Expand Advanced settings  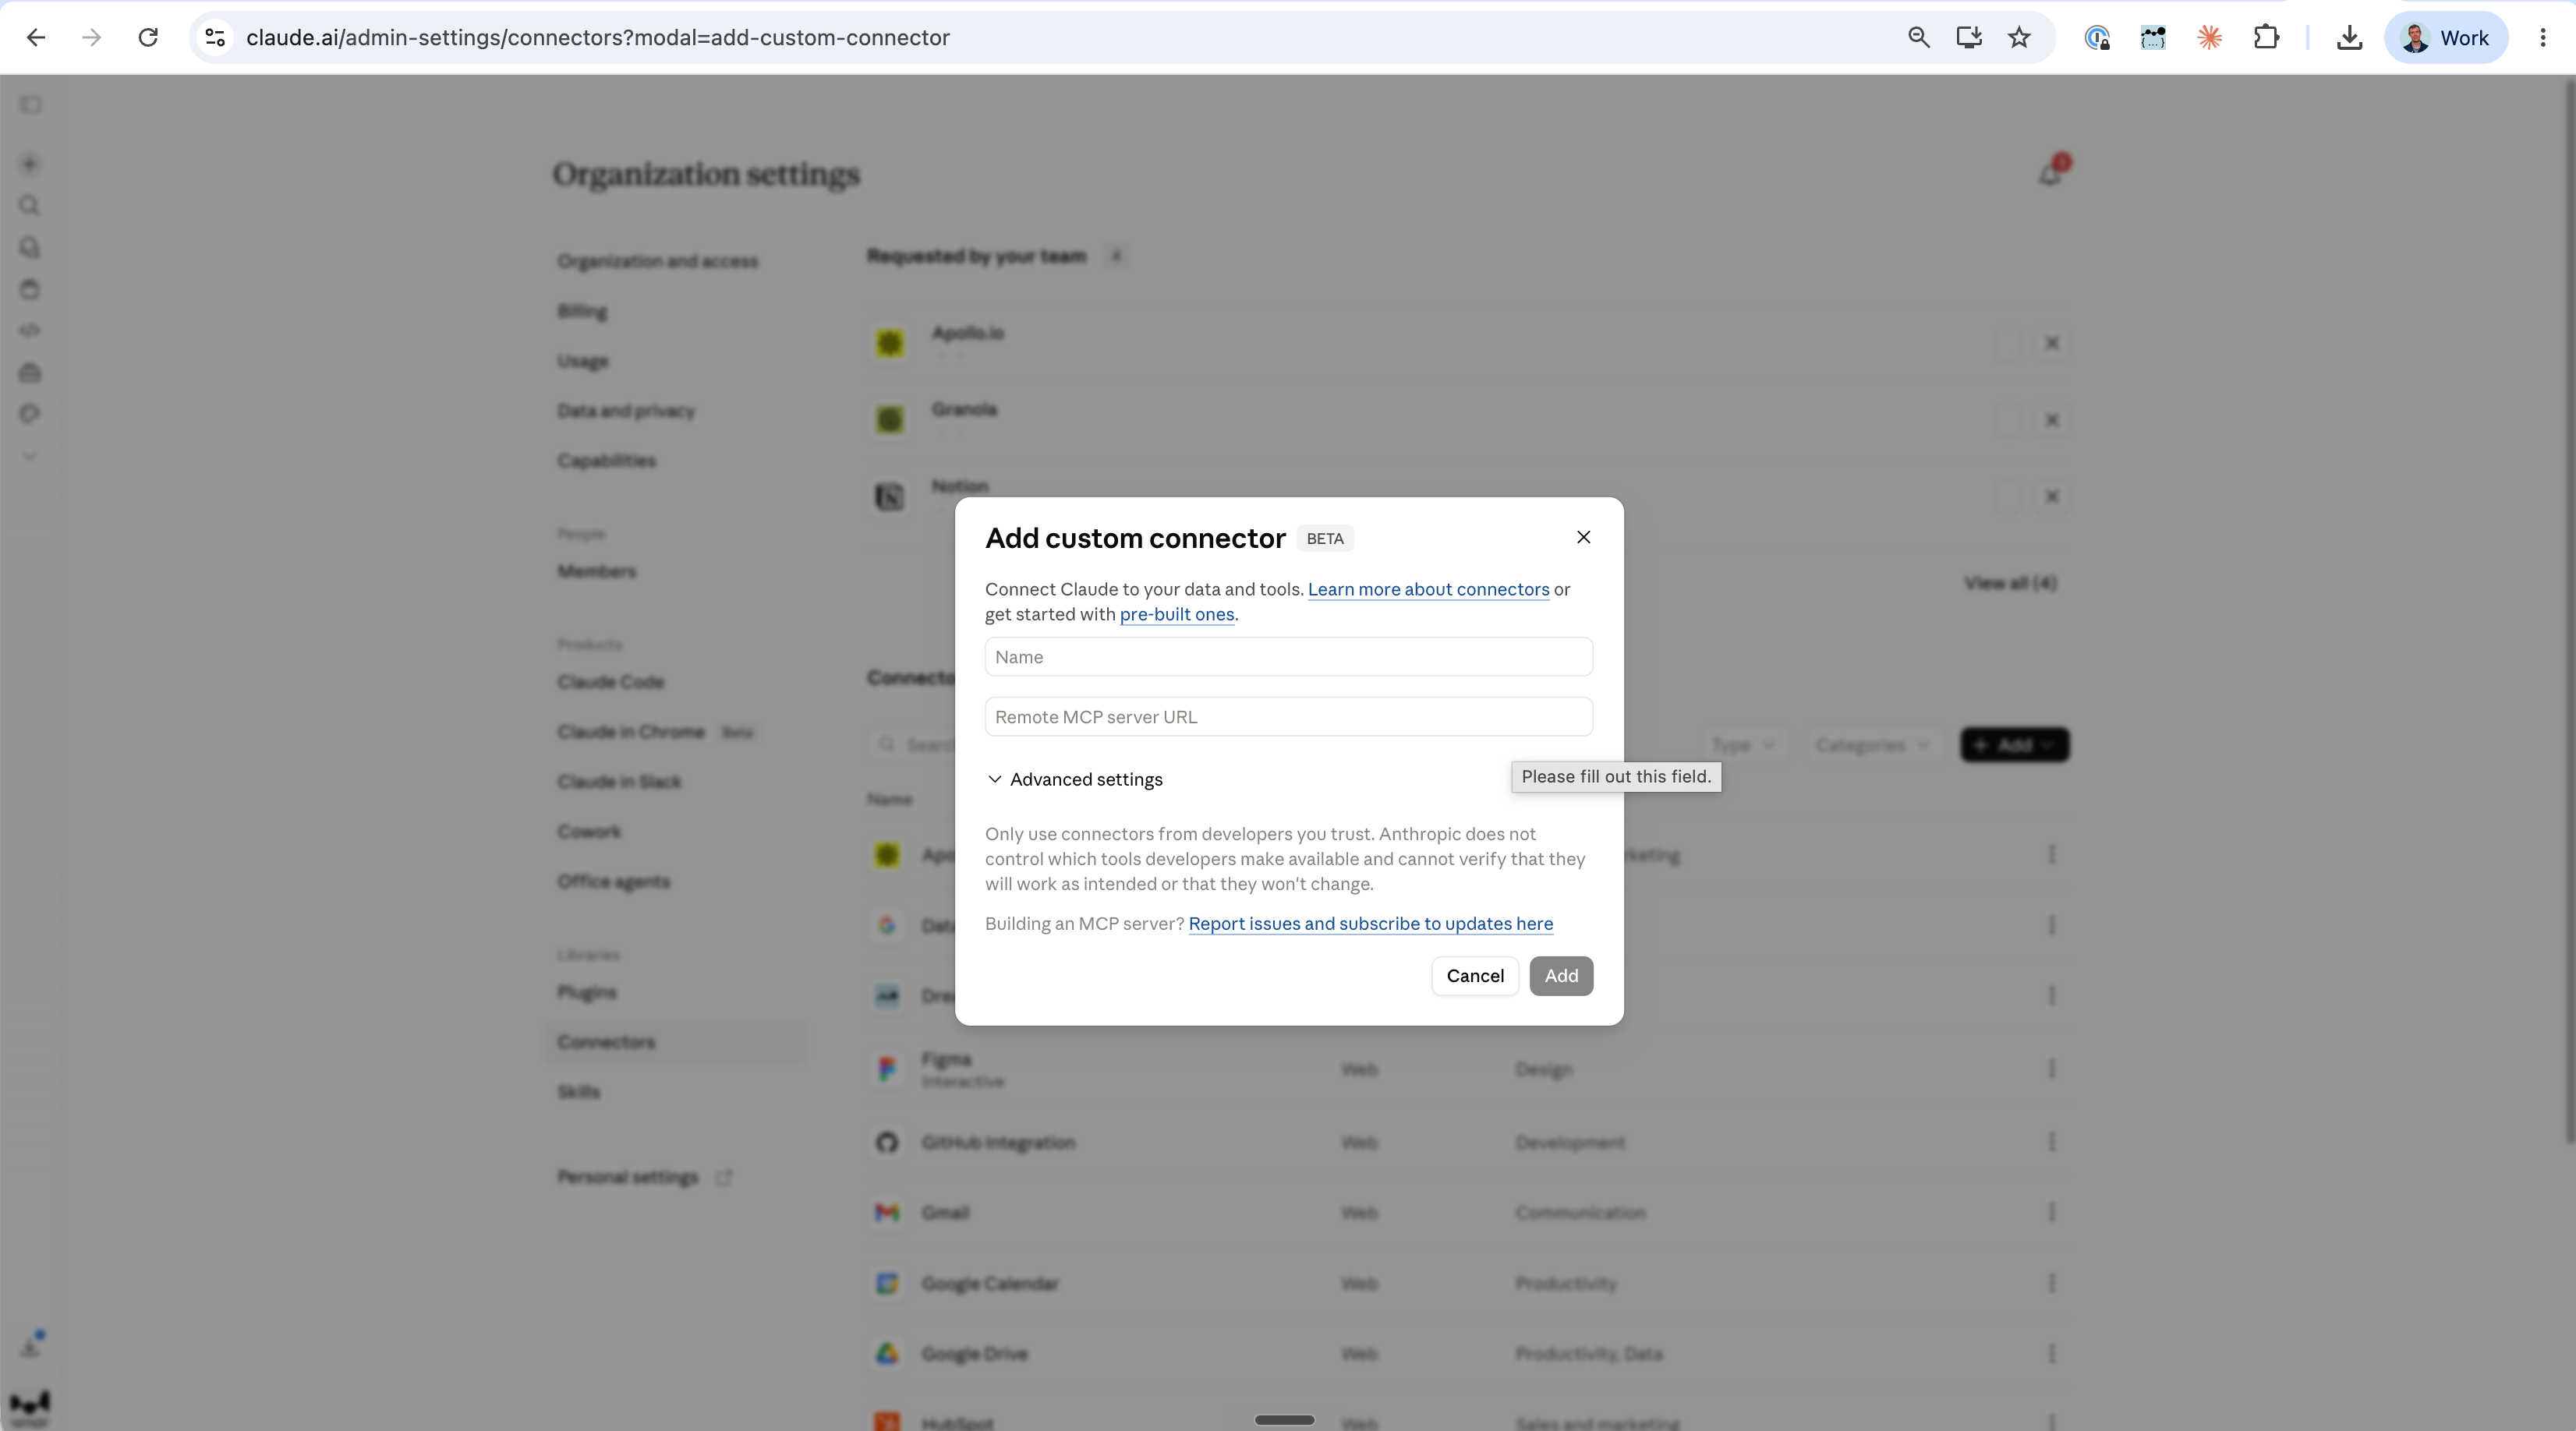[1075, 779]
